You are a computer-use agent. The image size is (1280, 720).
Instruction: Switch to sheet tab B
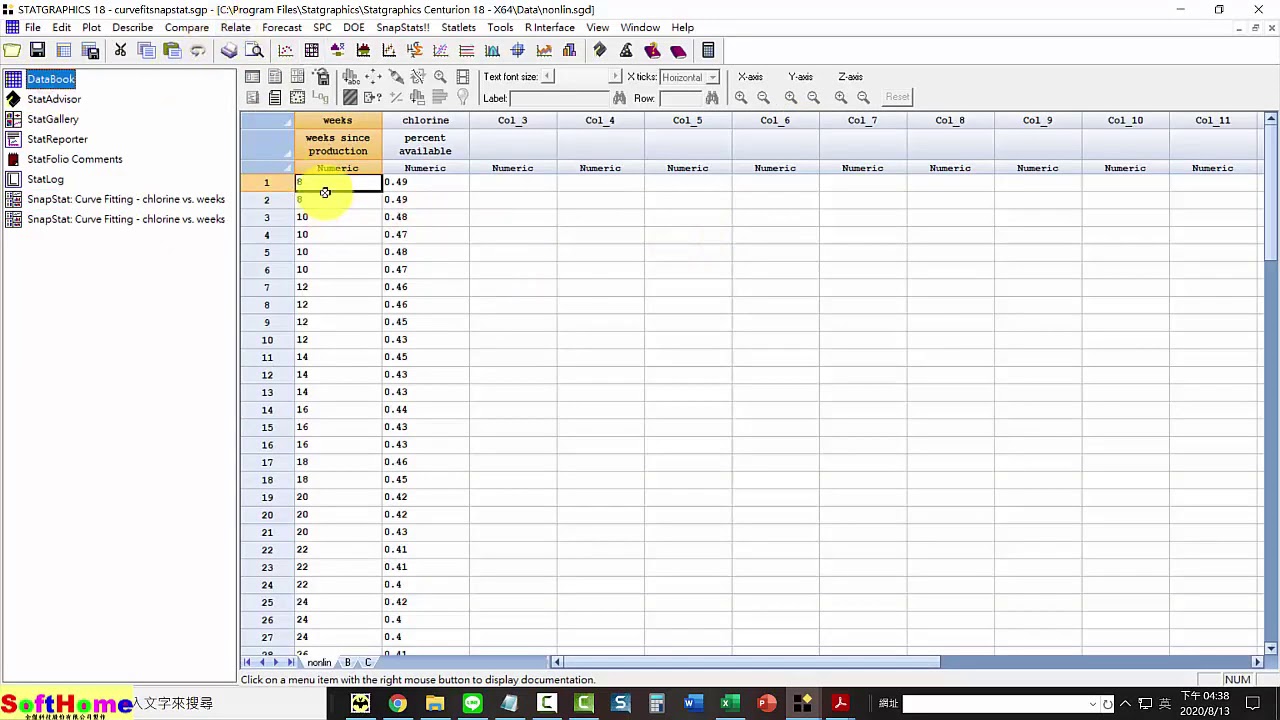click(348, 662)
